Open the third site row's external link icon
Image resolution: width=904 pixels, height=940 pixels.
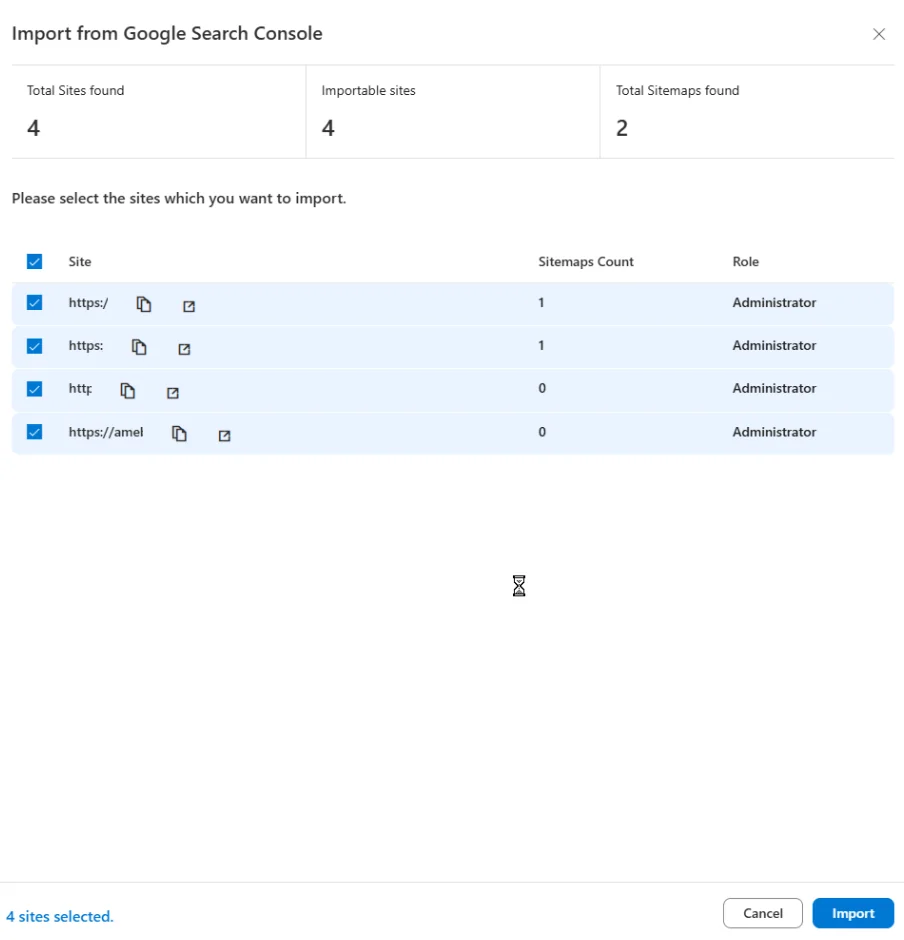[x=173, y=392]
